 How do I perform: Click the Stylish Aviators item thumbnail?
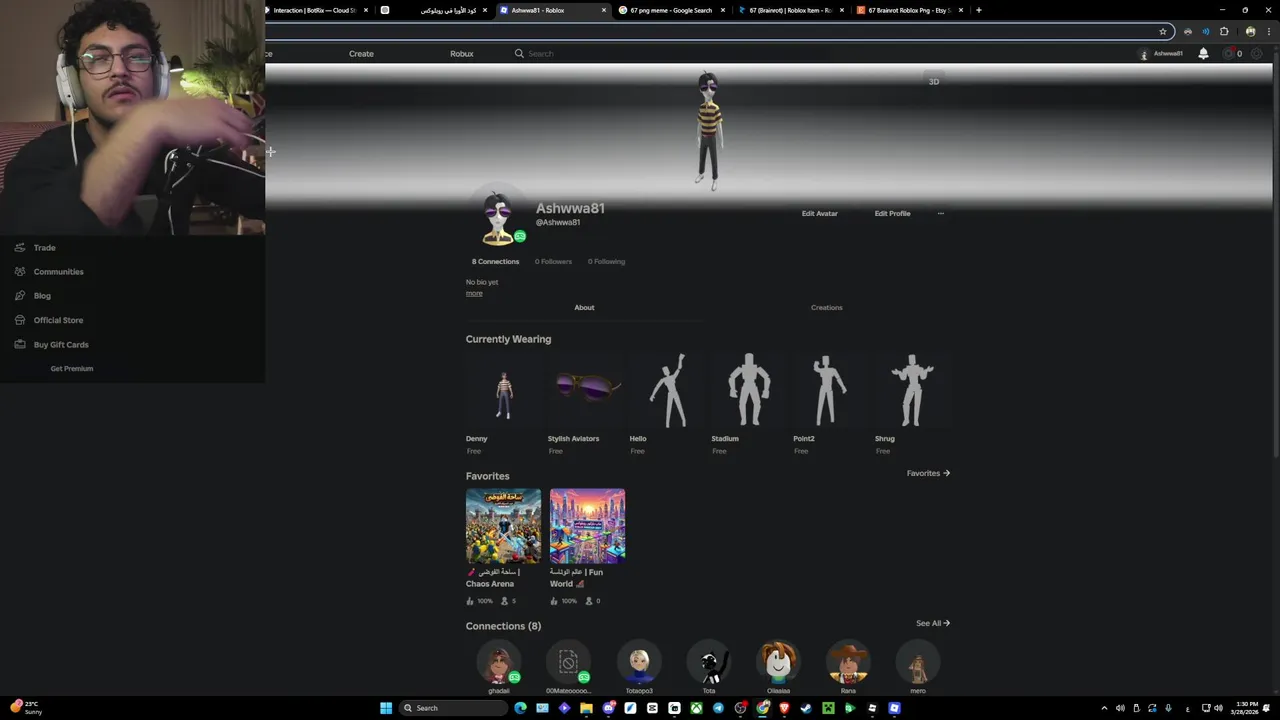pyautogui.click(x=586, y=388)
